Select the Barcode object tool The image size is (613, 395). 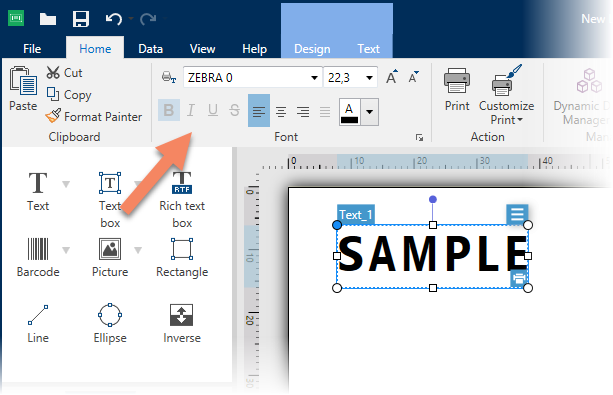(x=38, y=257)
